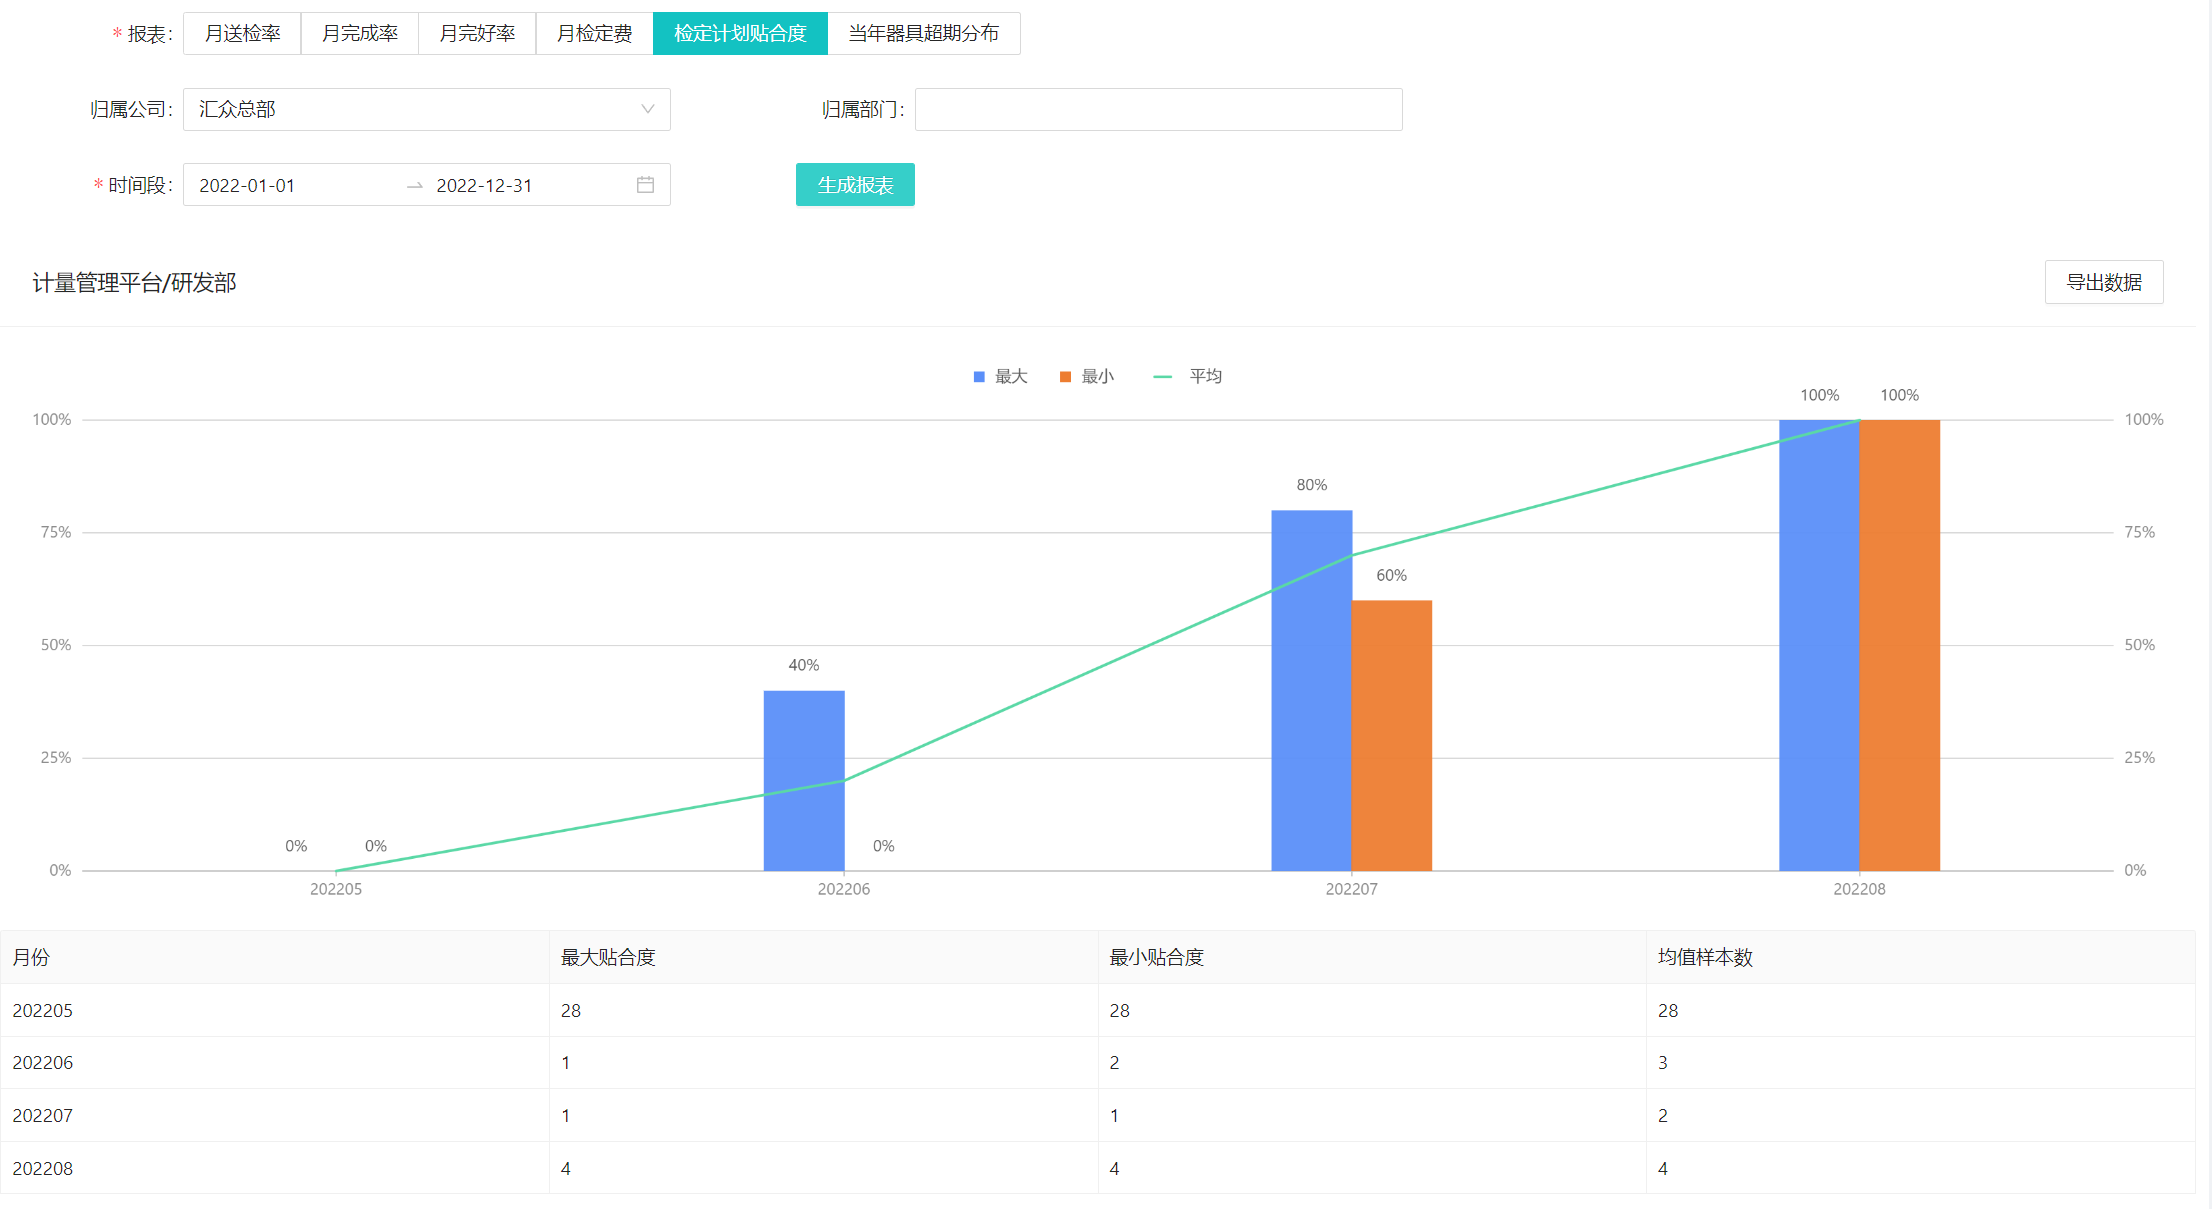Open the 当年器具超期分布 report tab

(923, 33)
